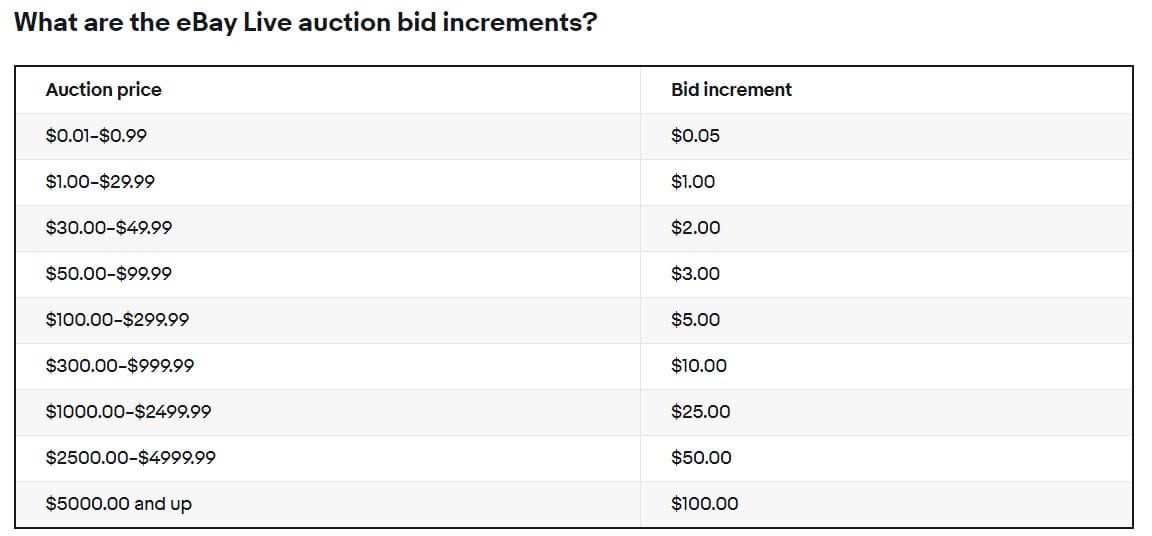Screen dimensions: 1152x536
Task: Select the $0.05 bid increment cell
Action: (695, 136)
